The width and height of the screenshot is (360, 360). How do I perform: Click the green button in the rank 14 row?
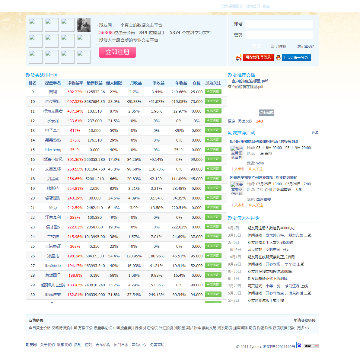pos(213,140)
